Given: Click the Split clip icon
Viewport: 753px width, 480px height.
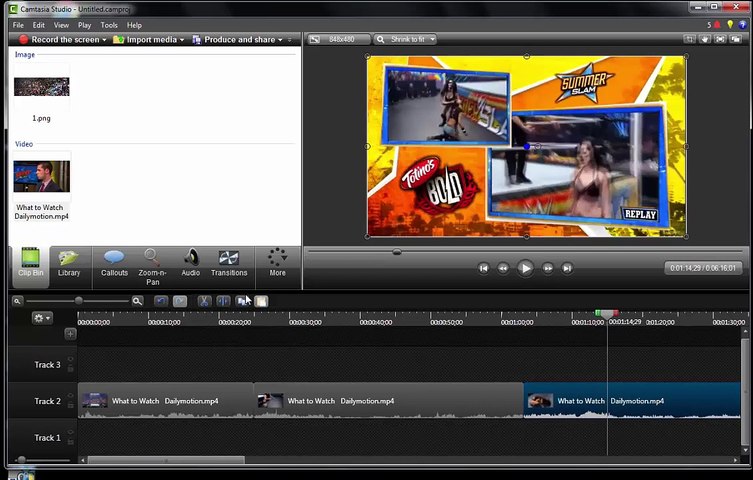Looking at the screenshot, I should [x=223, y=301].
